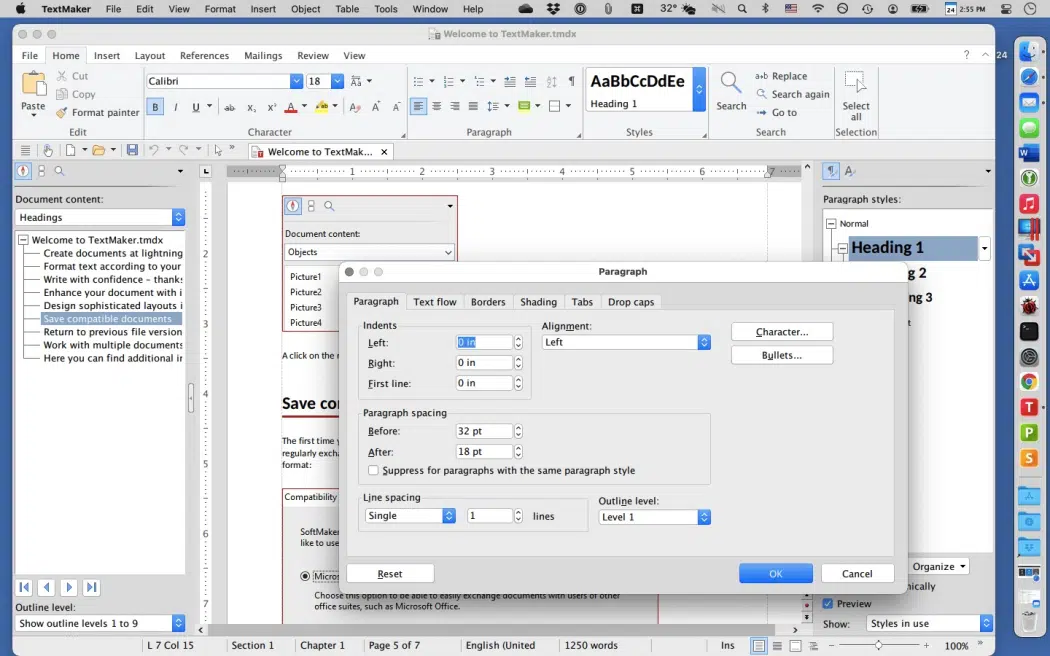Image resolution: width=1050 pixels, height=656 pixels.
Task: Jump to last item navigation icon
Action: pos(91,587)
